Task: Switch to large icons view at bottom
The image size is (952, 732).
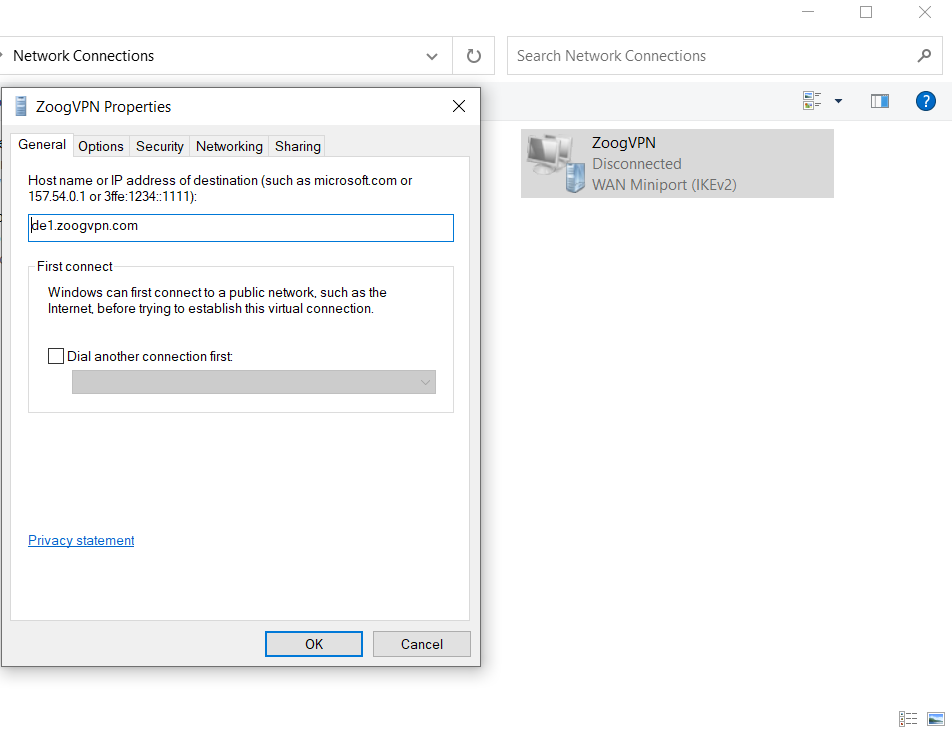Action: tap(936, 719)
